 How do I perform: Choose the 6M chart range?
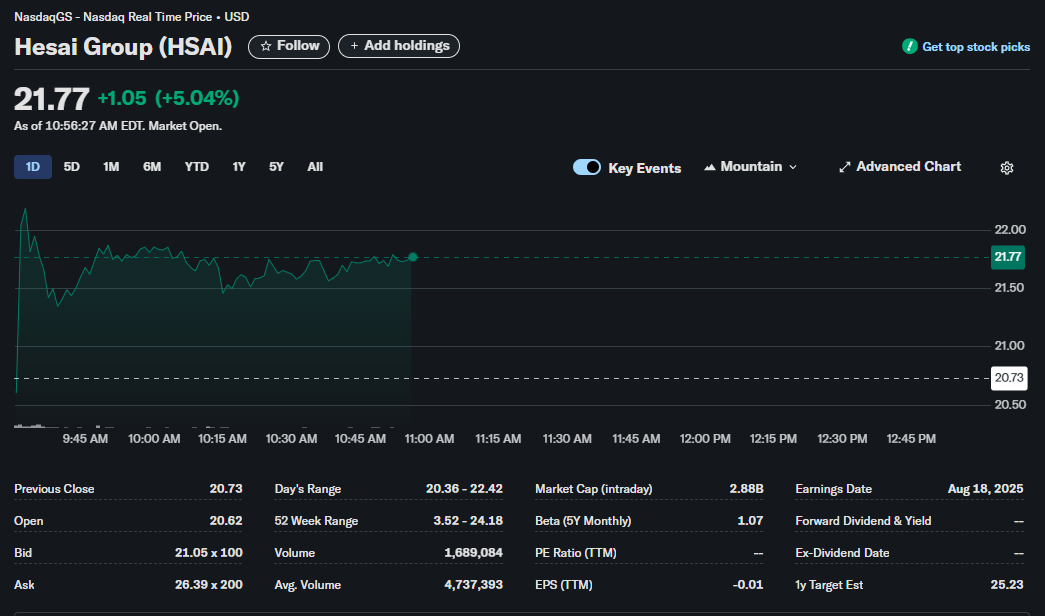pos(152,167)
